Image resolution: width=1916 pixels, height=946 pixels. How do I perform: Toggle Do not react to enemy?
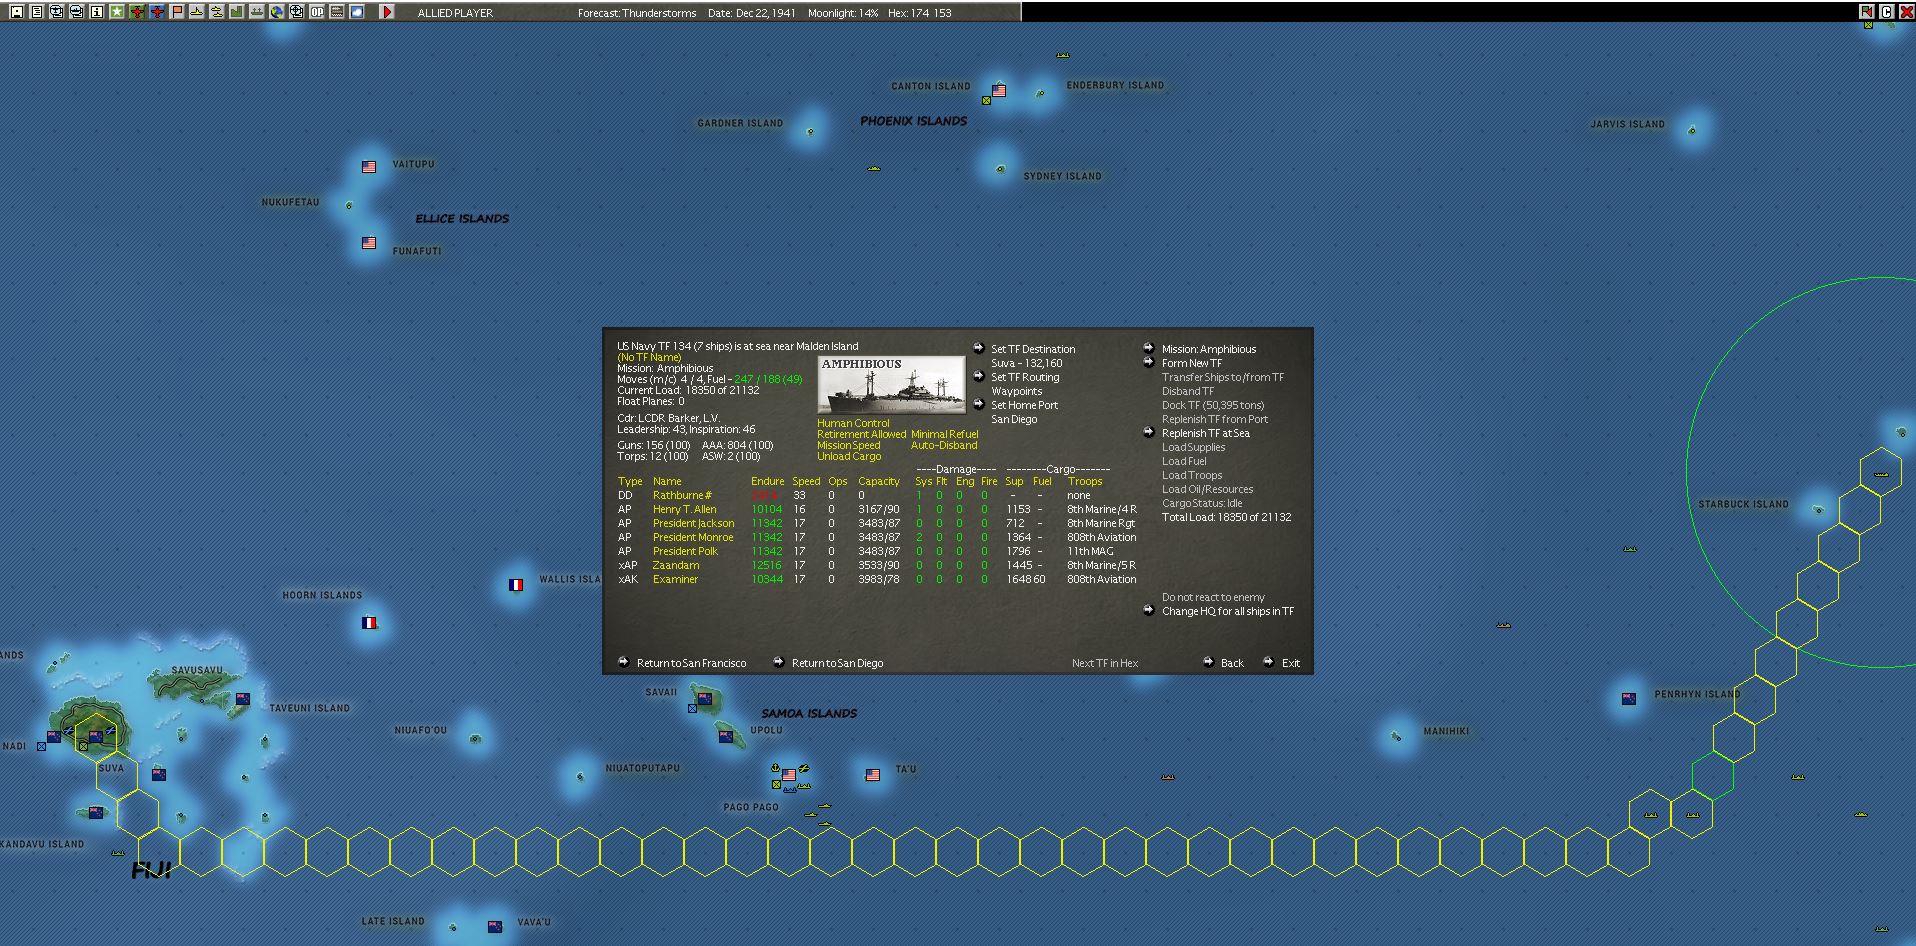[1213, 597]
